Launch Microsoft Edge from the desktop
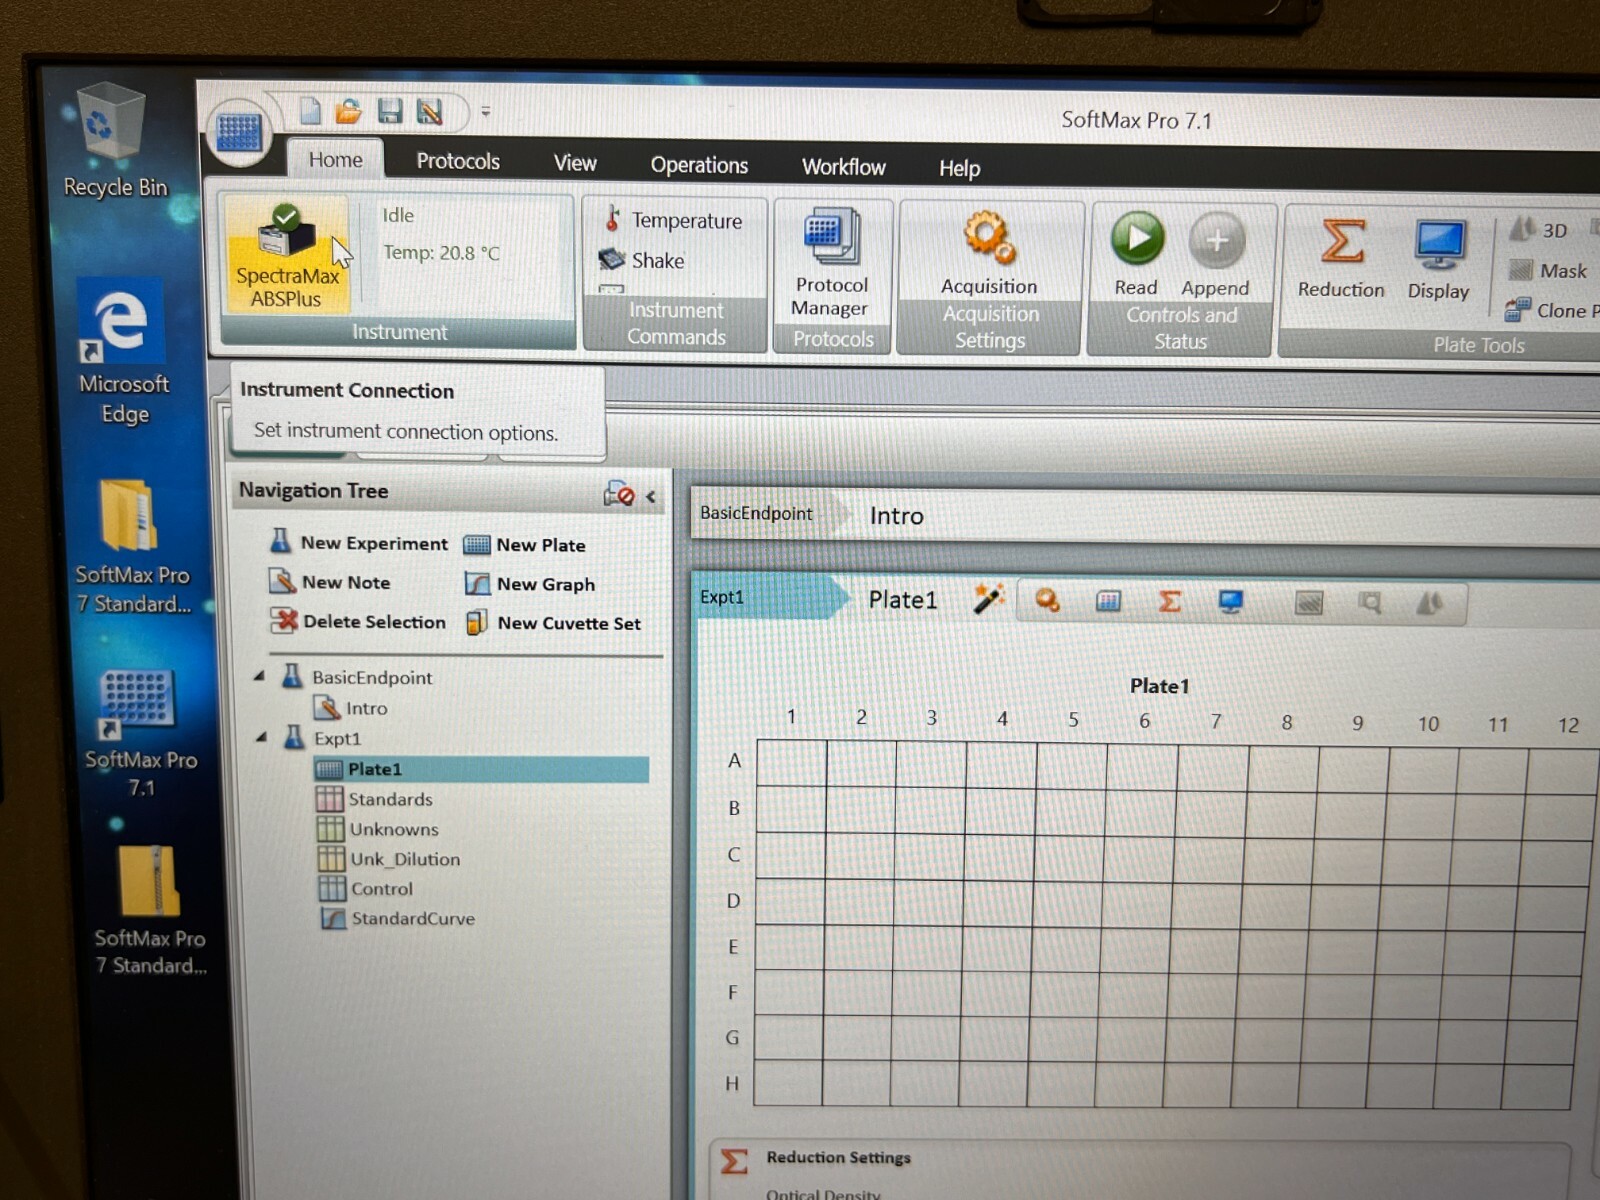The width and height of the screenshot is (1600, 1200). coord(123,352)
